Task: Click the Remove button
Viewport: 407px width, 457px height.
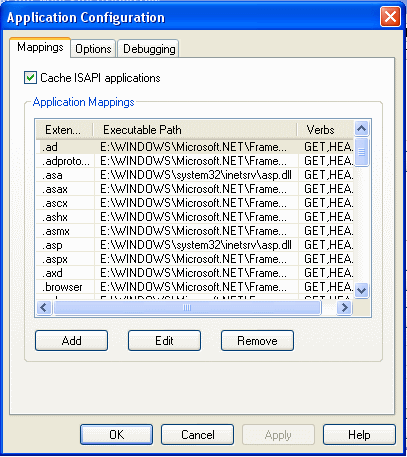Action: (x=257, y=341)
